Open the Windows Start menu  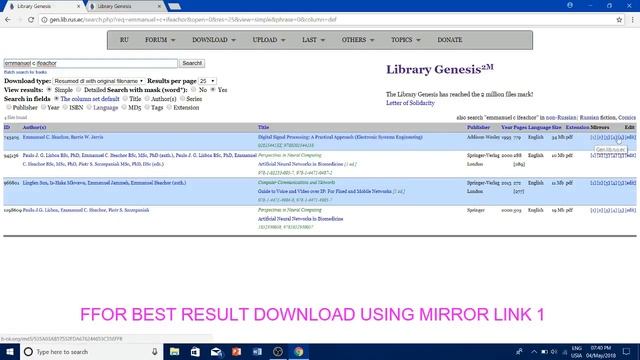[9, 351]
